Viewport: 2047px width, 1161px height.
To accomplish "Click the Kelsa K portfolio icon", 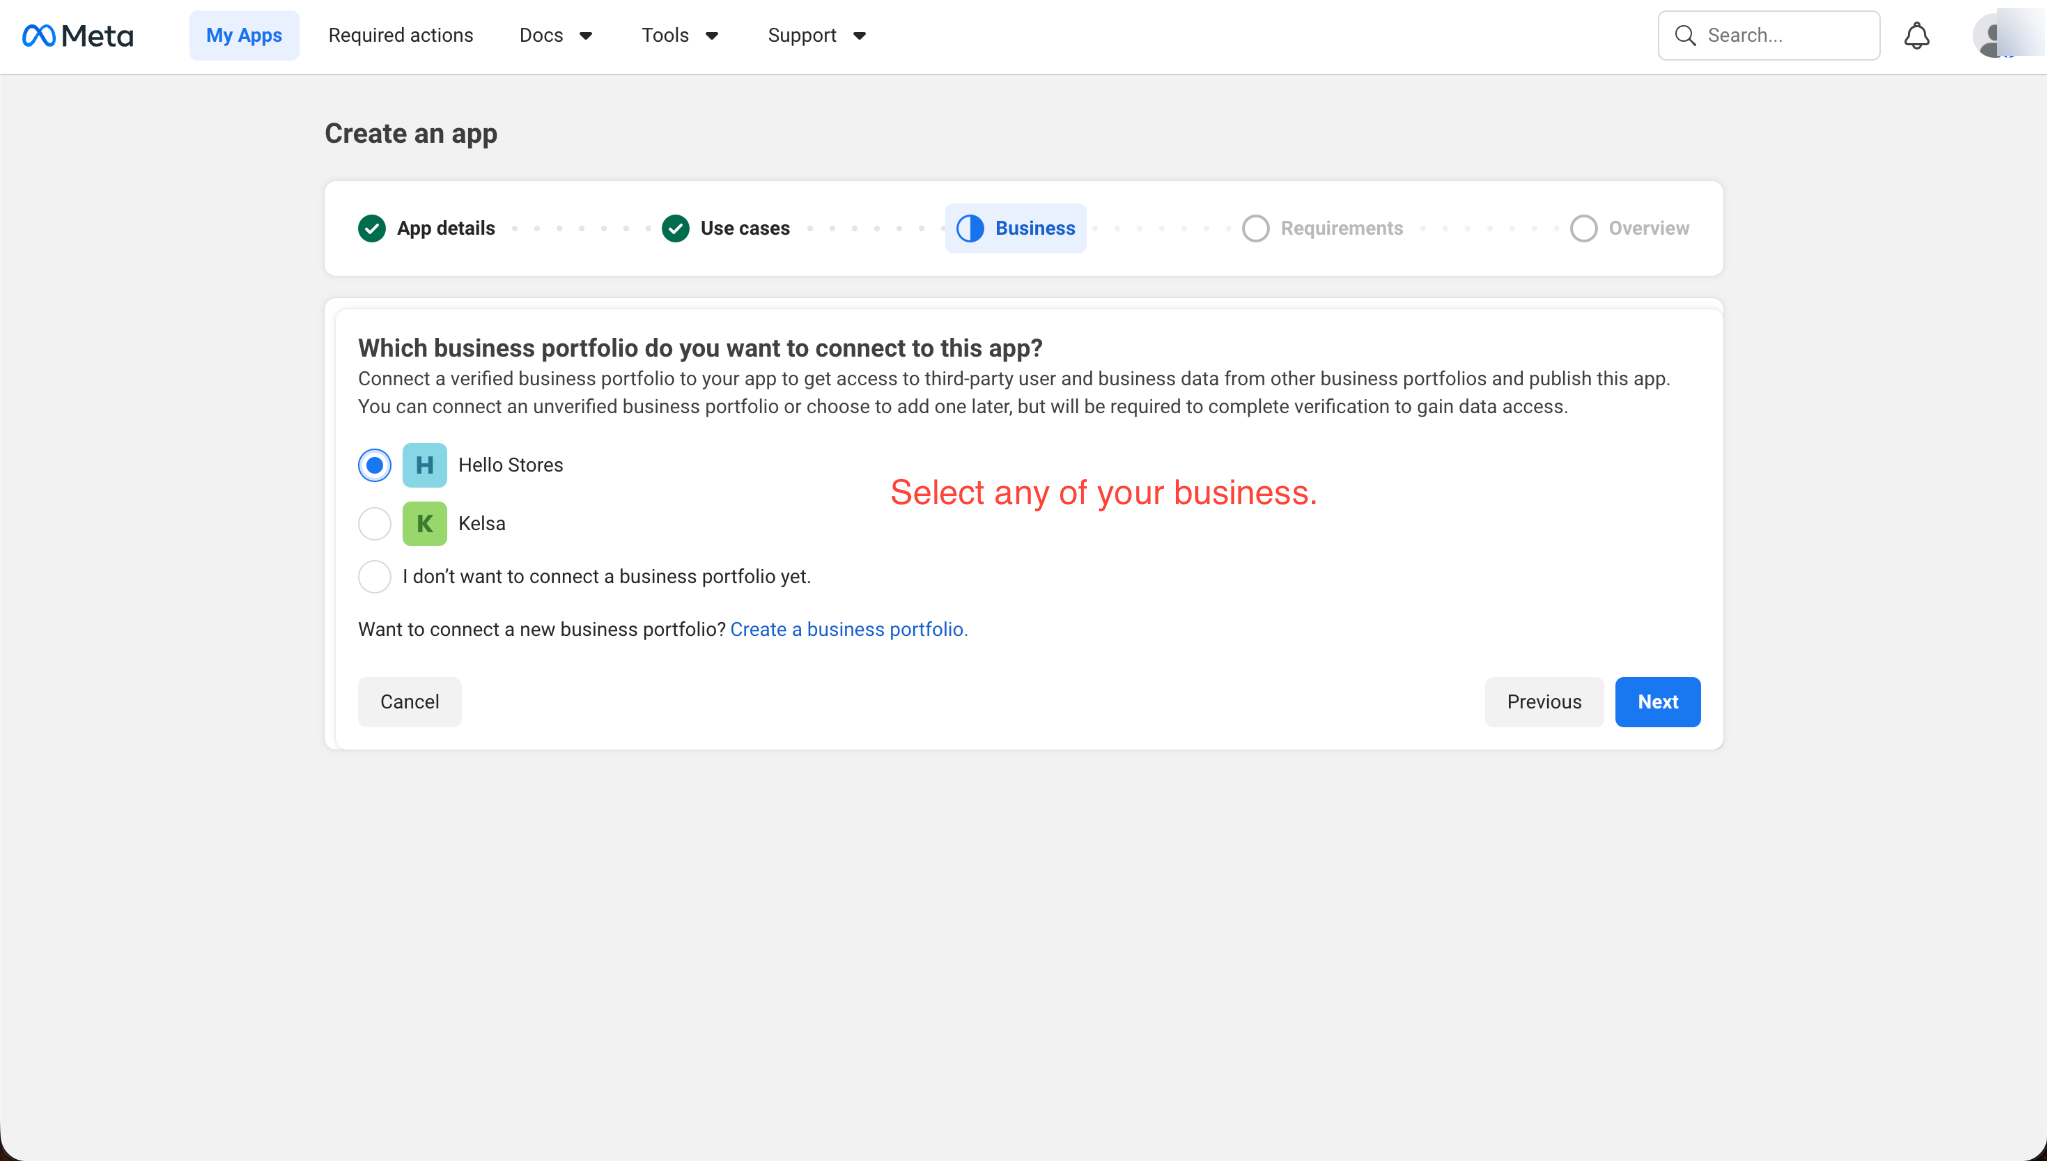I will pyautogui.click(x=425, y=523).
